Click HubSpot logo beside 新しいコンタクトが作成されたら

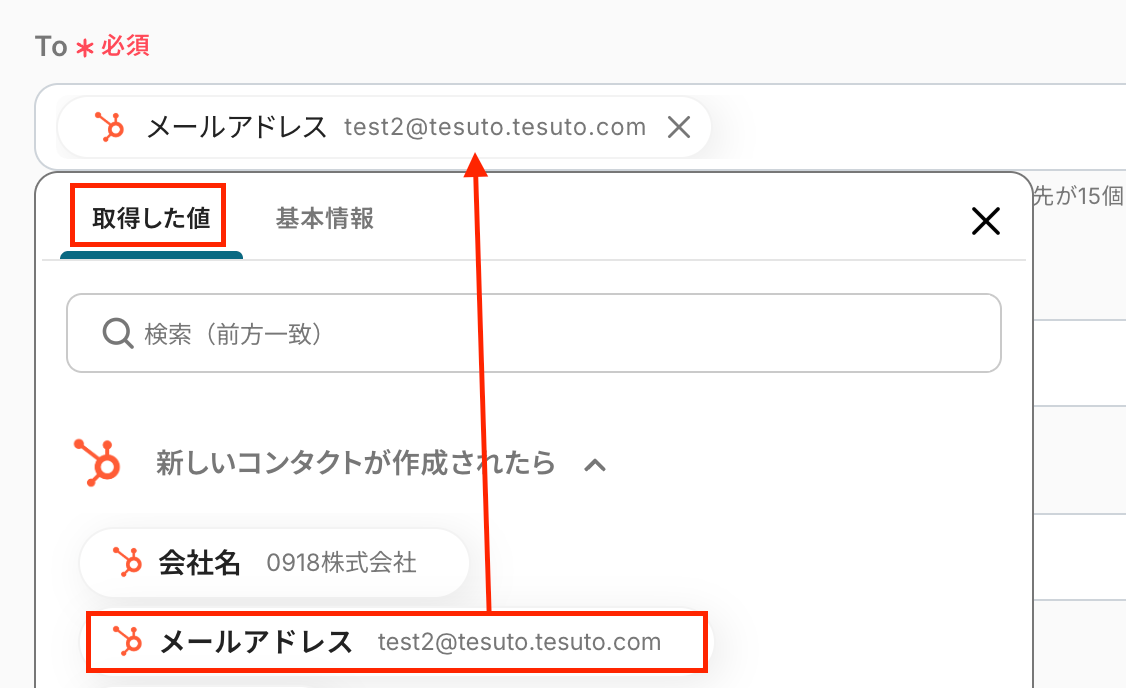(x=97, y=462)
